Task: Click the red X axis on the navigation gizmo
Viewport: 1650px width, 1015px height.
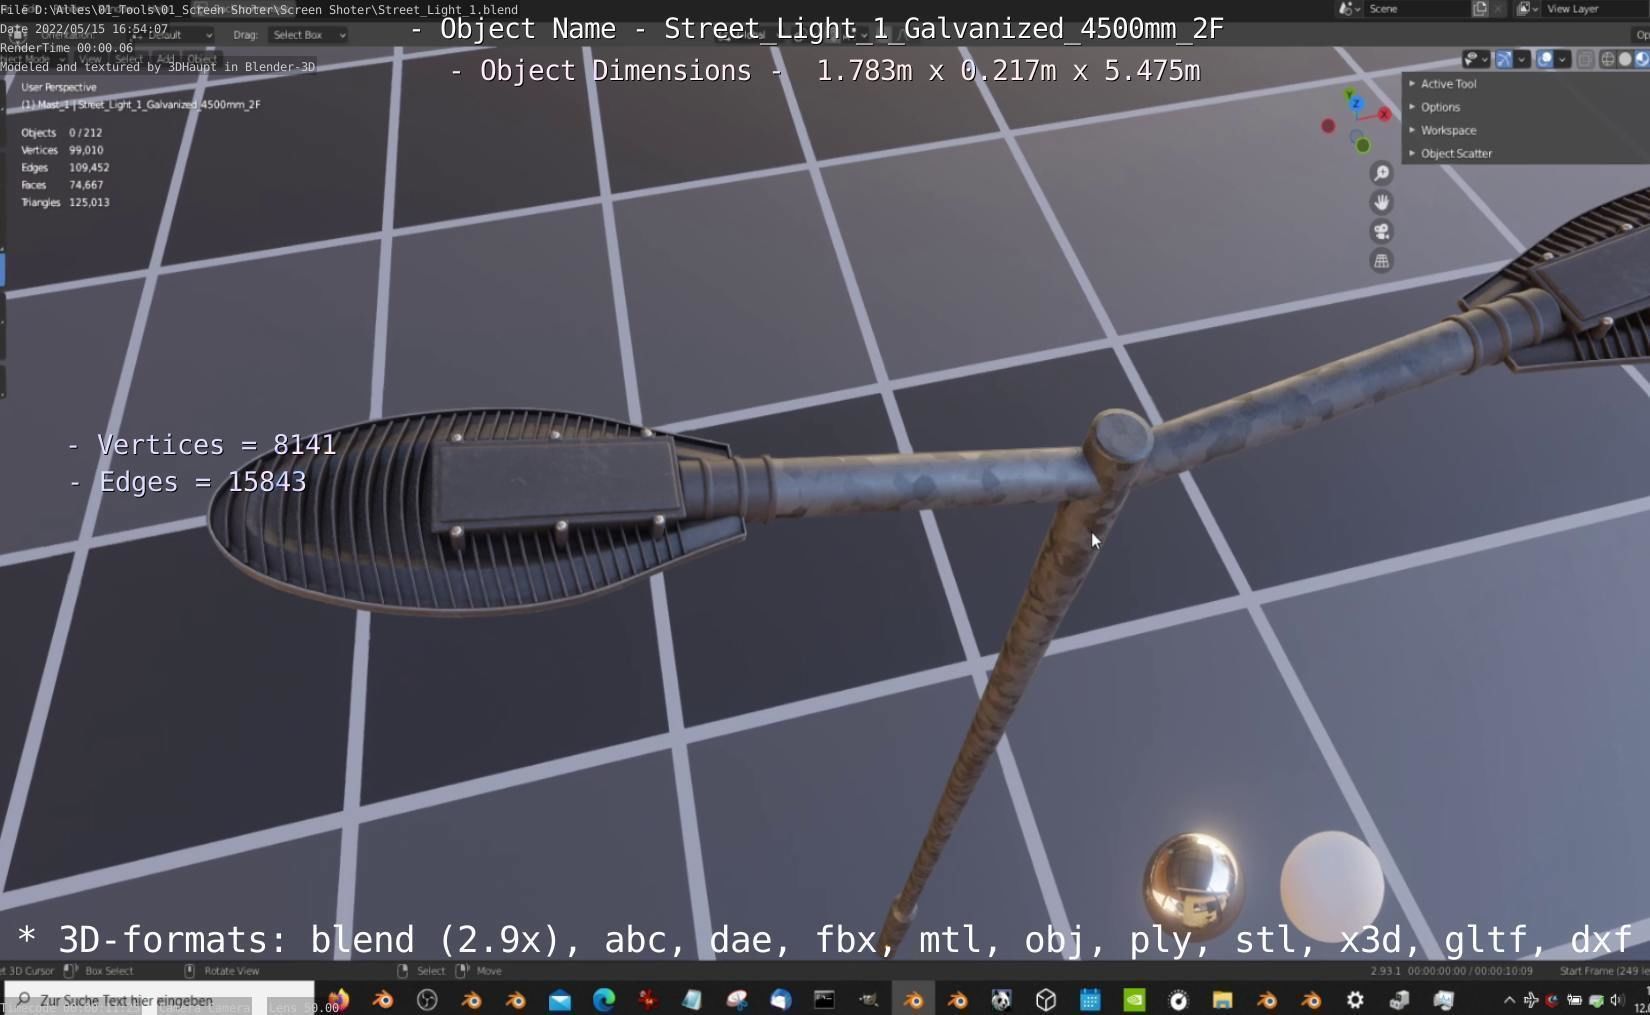Action: point(1385,114)
